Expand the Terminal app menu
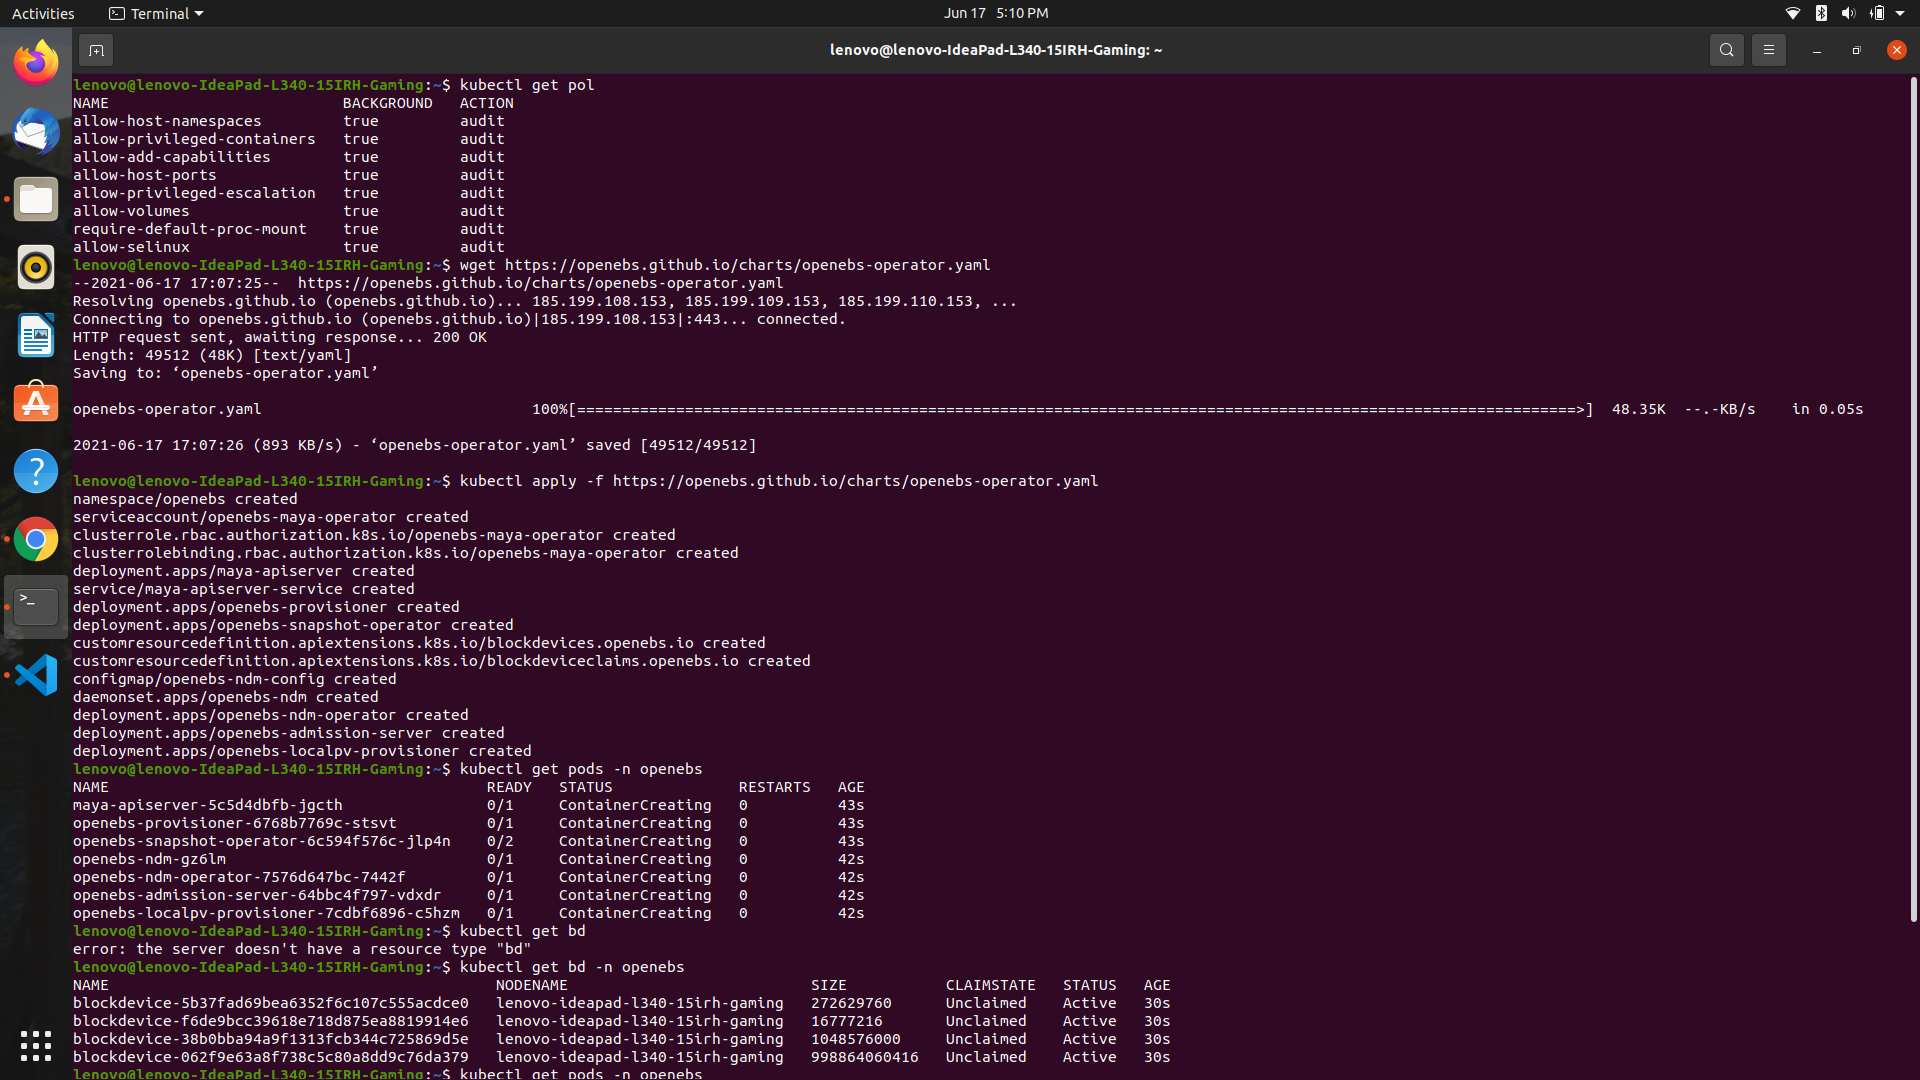 tap(156, 13)
